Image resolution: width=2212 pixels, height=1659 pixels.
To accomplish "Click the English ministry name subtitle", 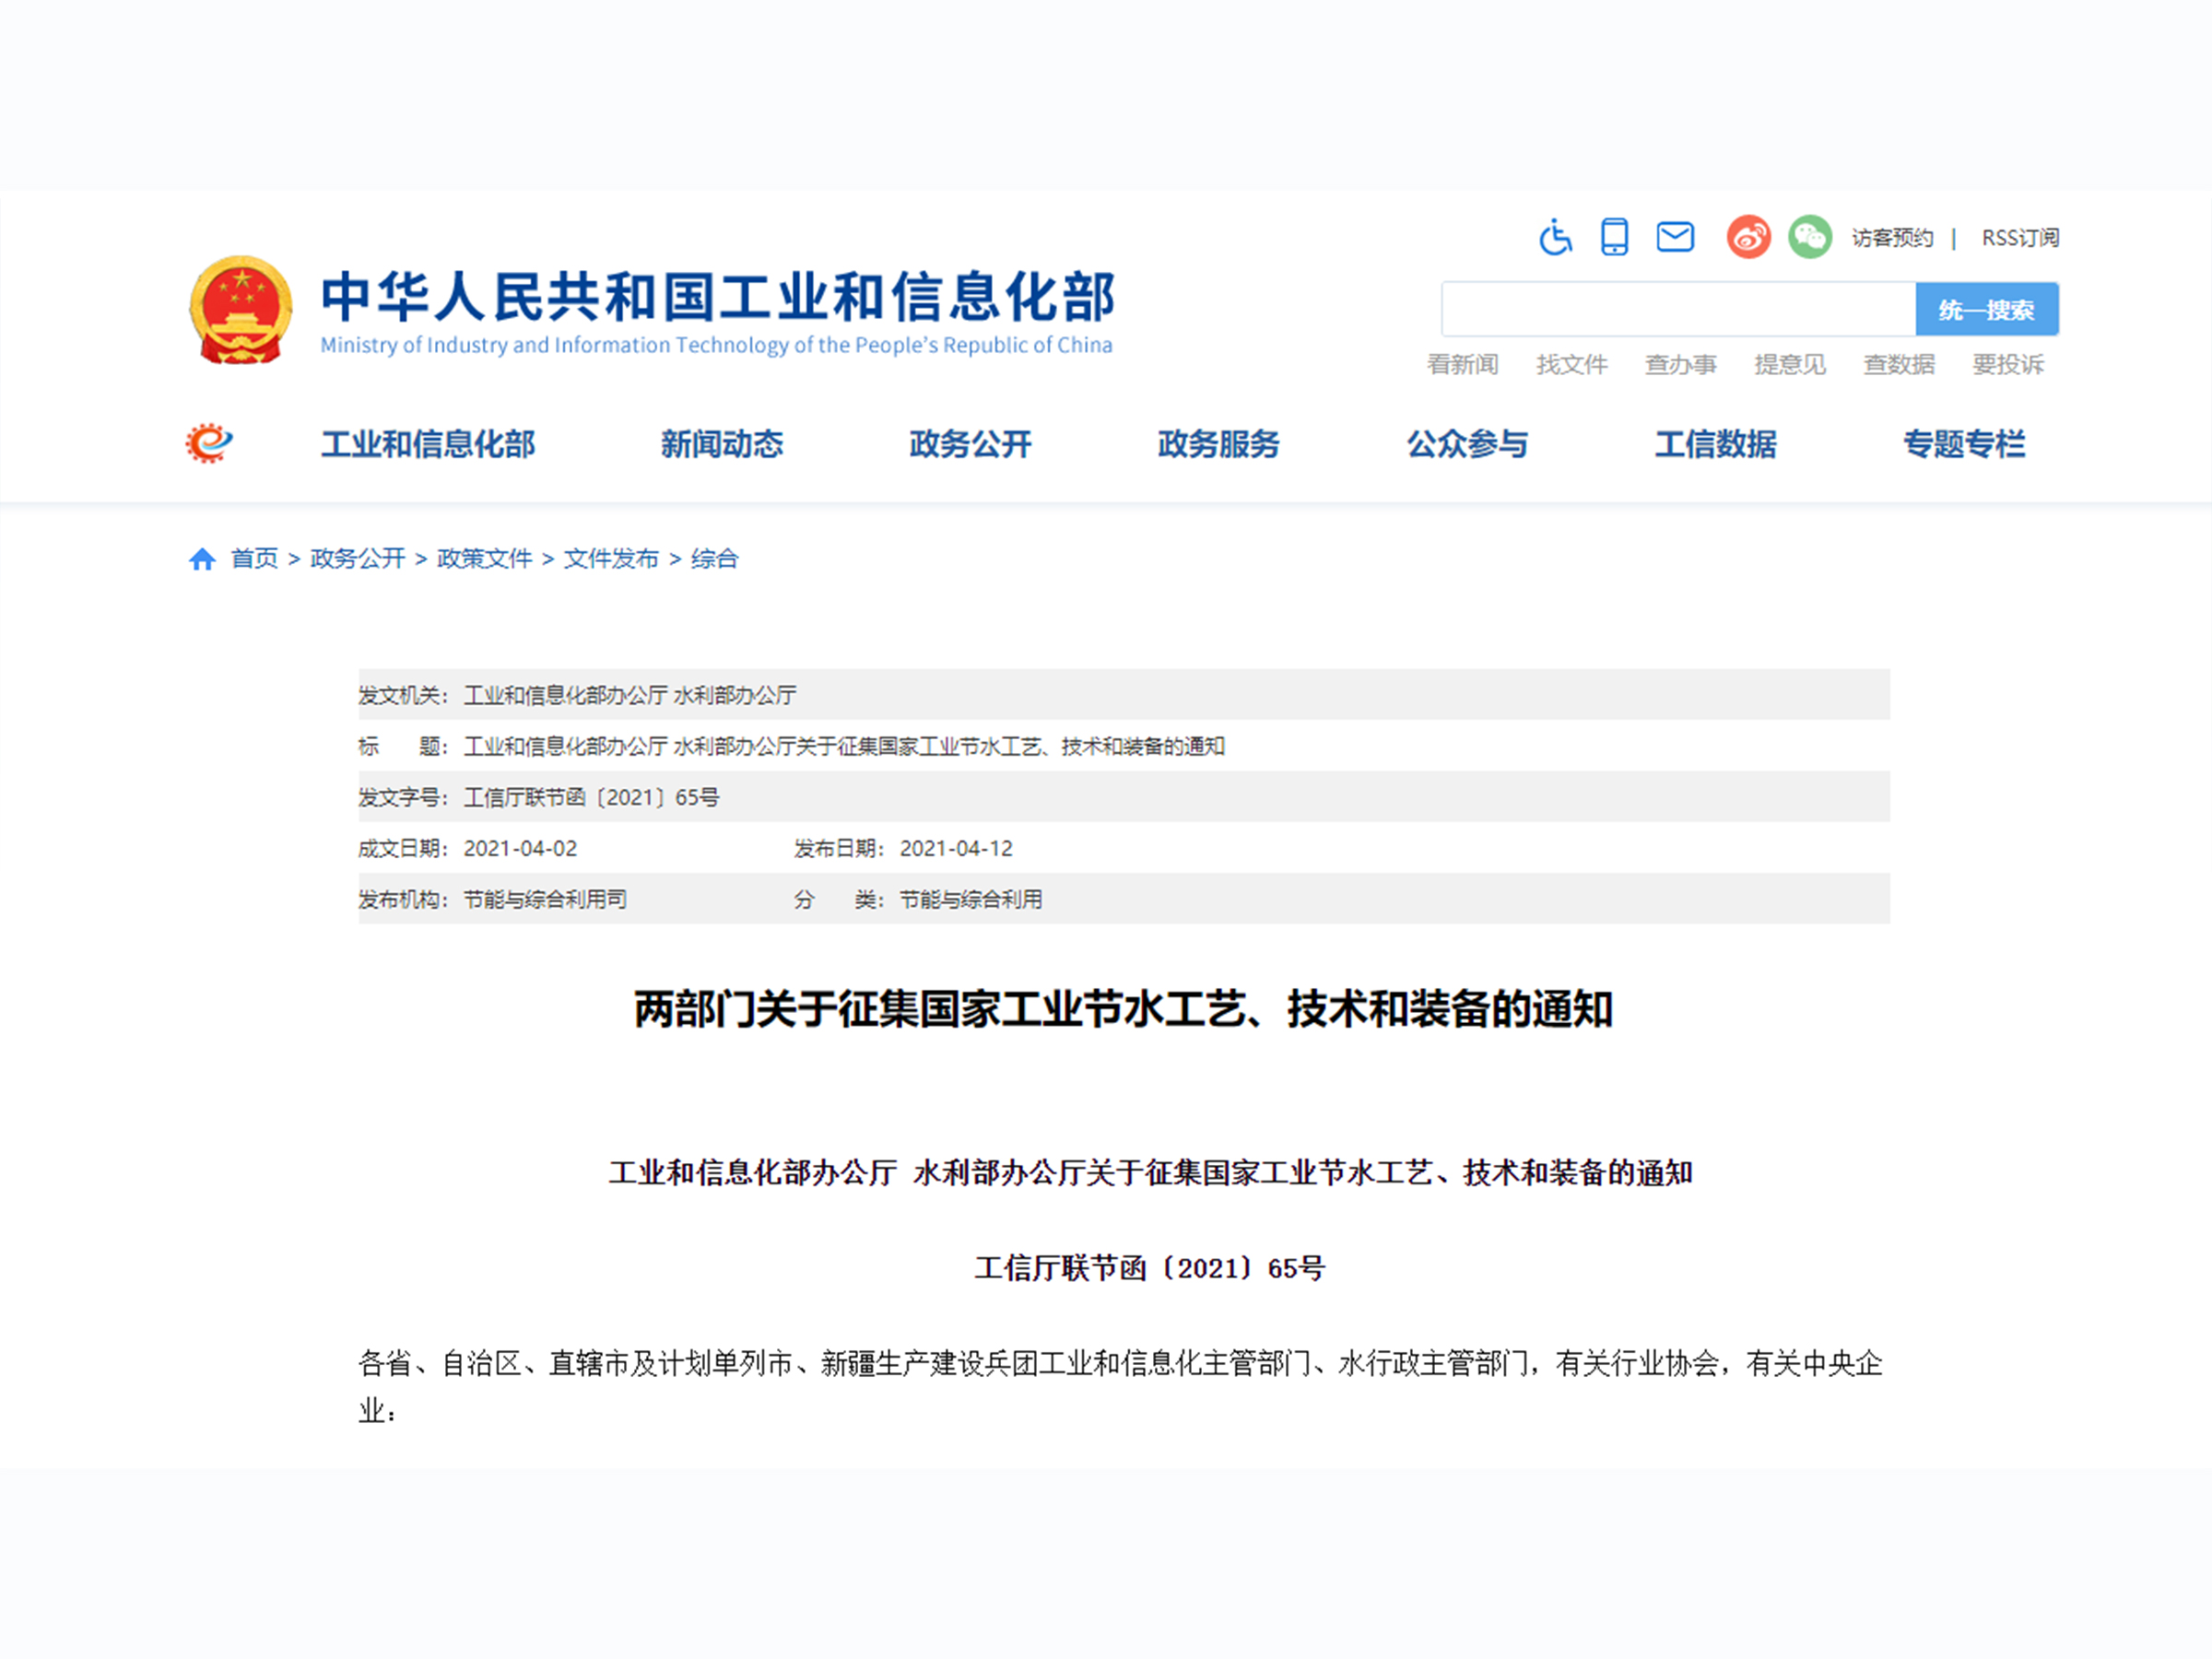I will [x=716, y=345].
